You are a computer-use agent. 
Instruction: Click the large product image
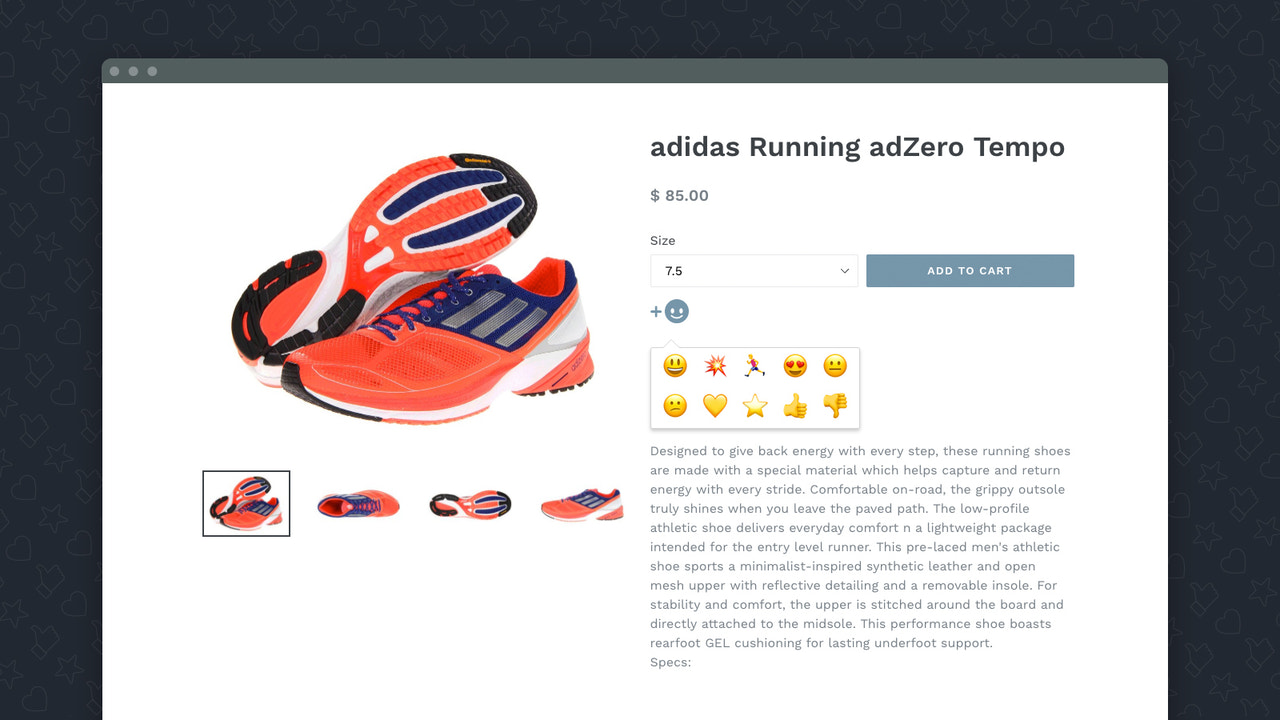pos(410,290)
